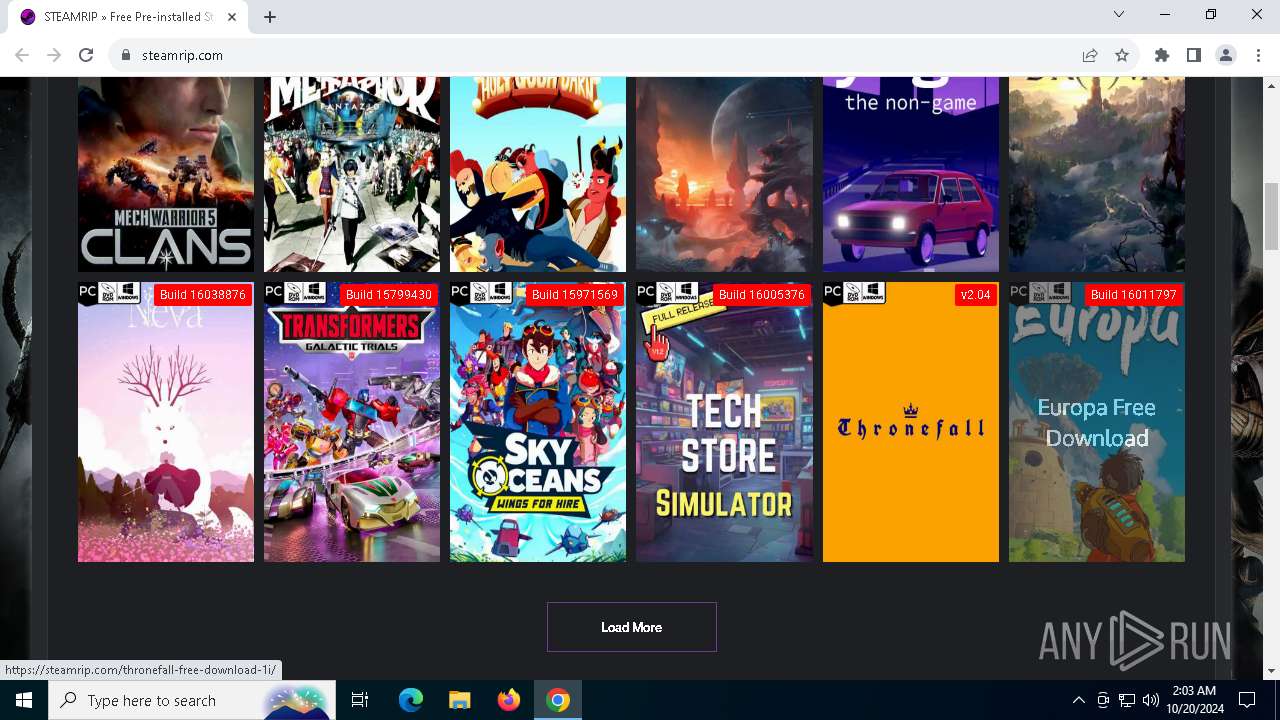
Task: Open Chrome profile avatar
Action: click(x=1226, y=55)
